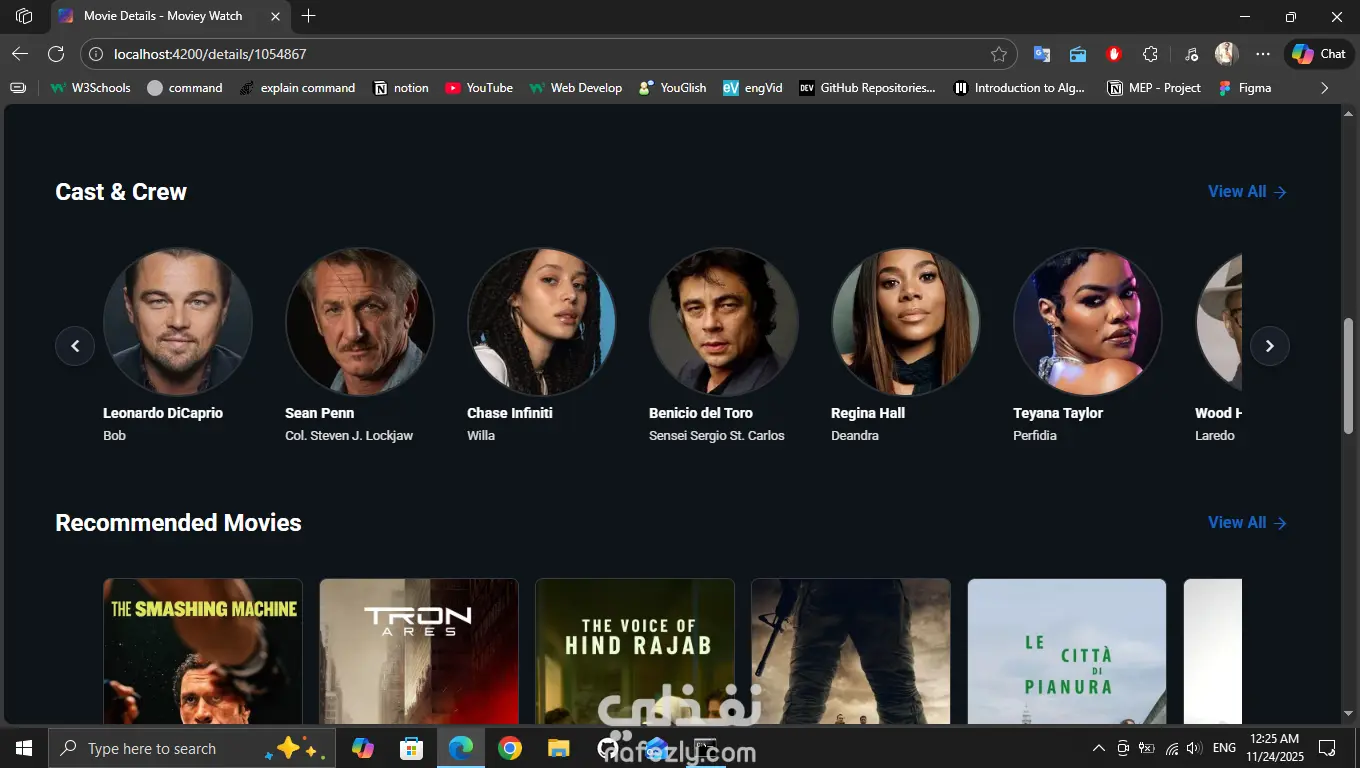
Task: Open Microsoft Store from the taskbar
Action: click(x=411, y=748)
